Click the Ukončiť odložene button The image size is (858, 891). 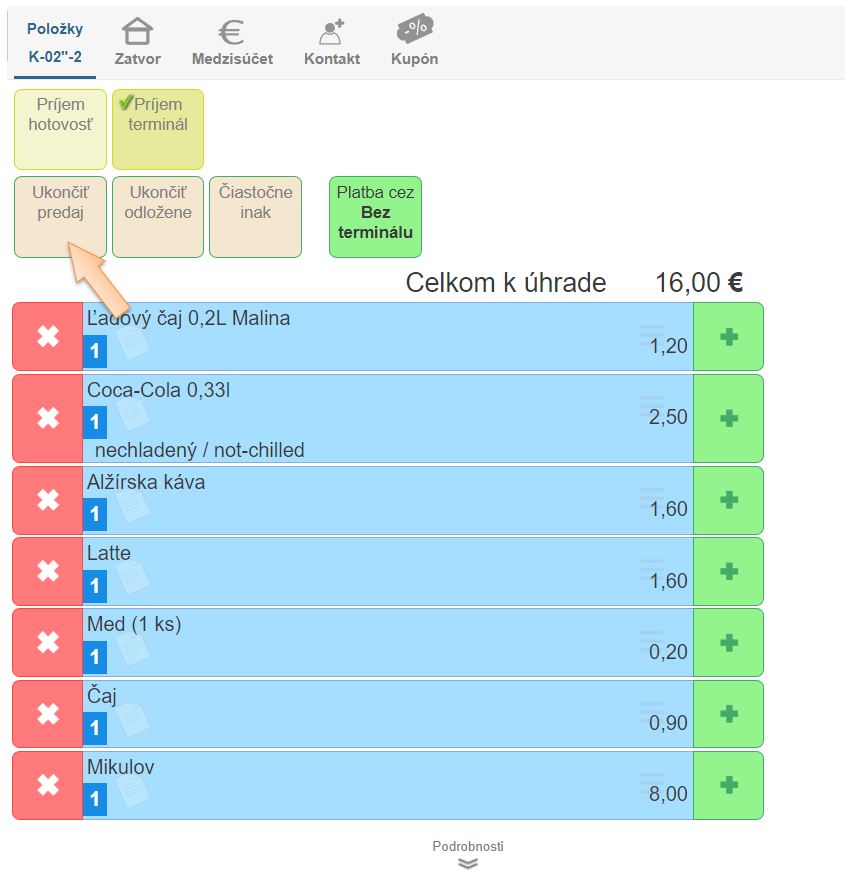[x=157, y=217]
